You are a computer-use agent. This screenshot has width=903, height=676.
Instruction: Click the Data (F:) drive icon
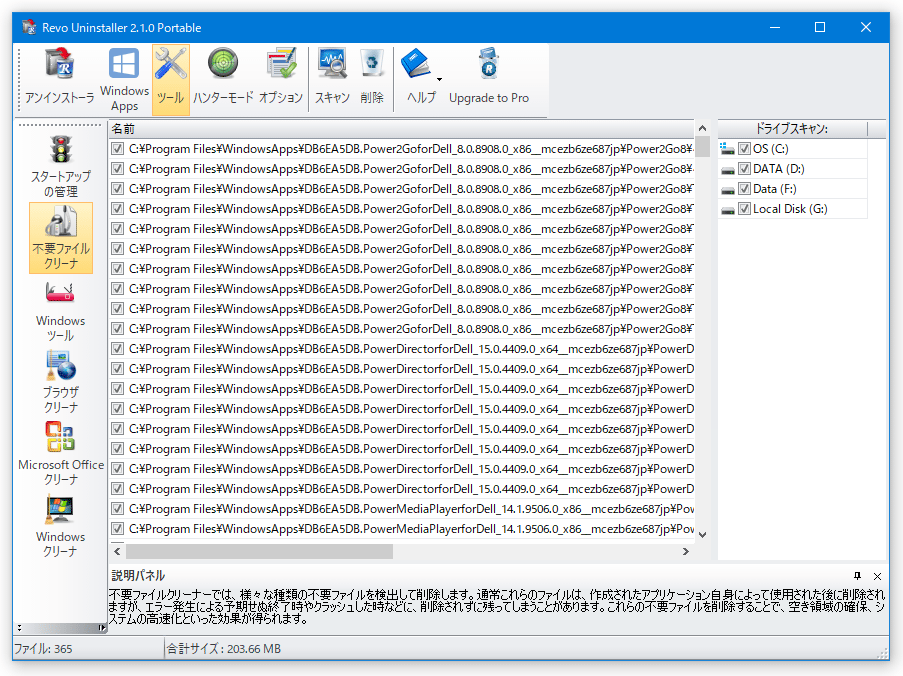tap(728, 190)
